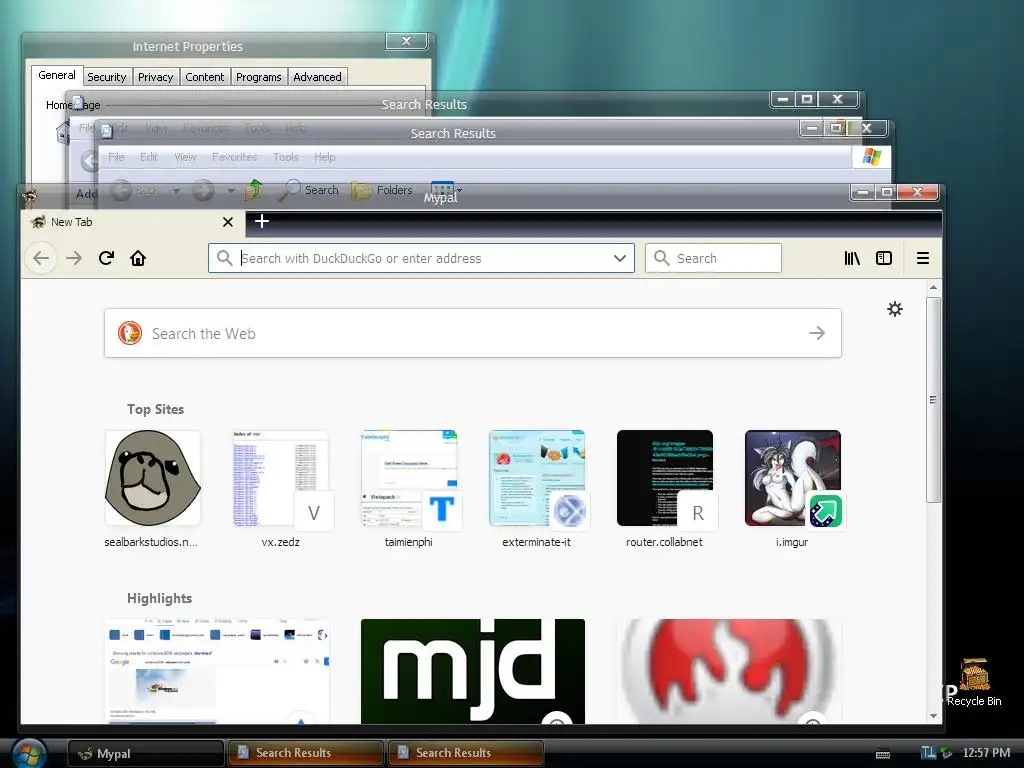Open the Windows Start orb
Image resolution: width=1024 pixels, height=768 pixels.
point(28,754)
